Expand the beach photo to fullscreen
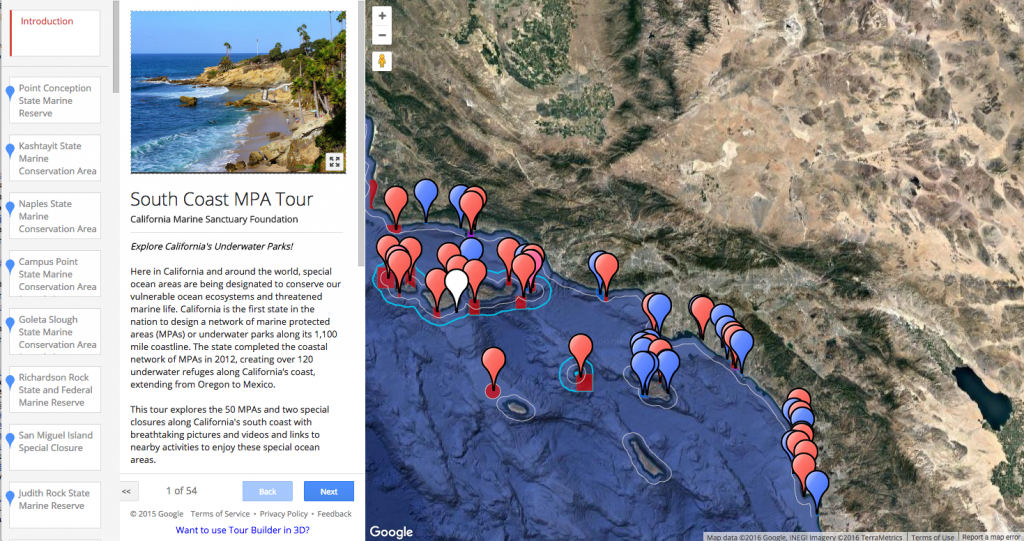The width and height of the screenshot is (1024, 541). (334, 161)
